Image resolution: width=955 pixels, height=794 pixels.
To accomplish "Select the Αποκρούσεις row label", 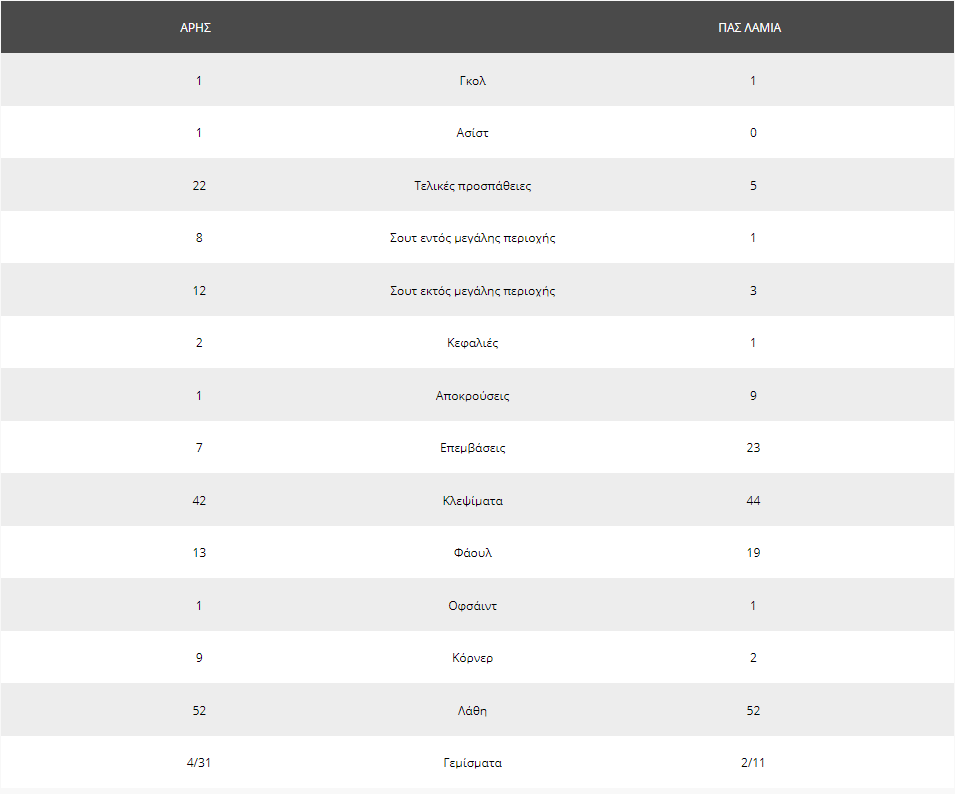I will [x=473, y=396].
